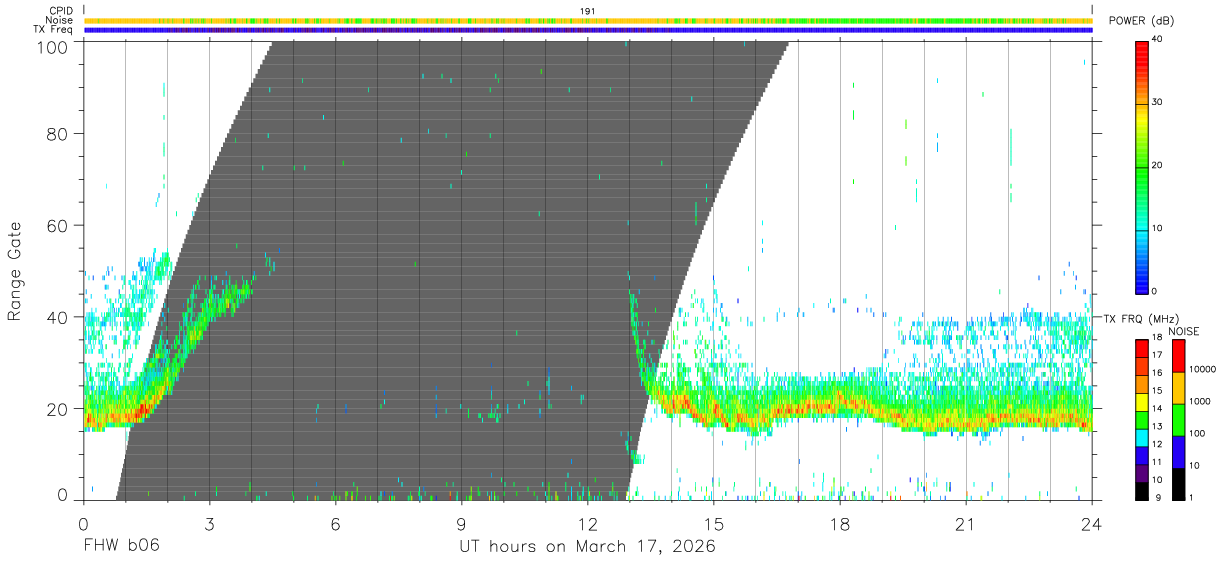Click x-axis tick label "15"
This screenshot has height=567, width=1228.
point(713,525)
